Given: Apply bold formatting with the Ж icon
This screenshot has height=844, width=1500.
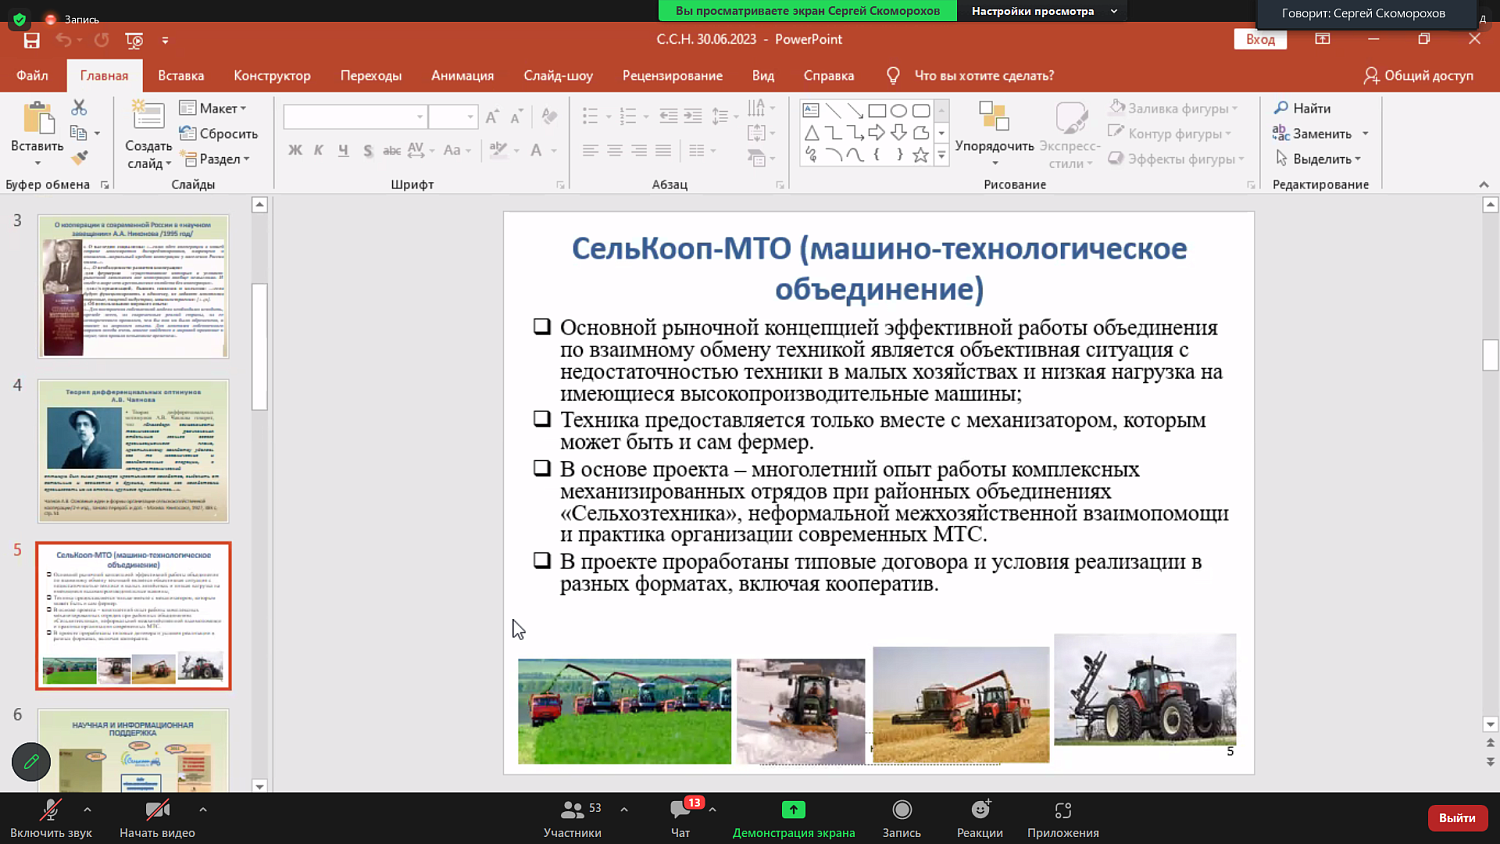Looking at the screenshot, I should [296, 150].
